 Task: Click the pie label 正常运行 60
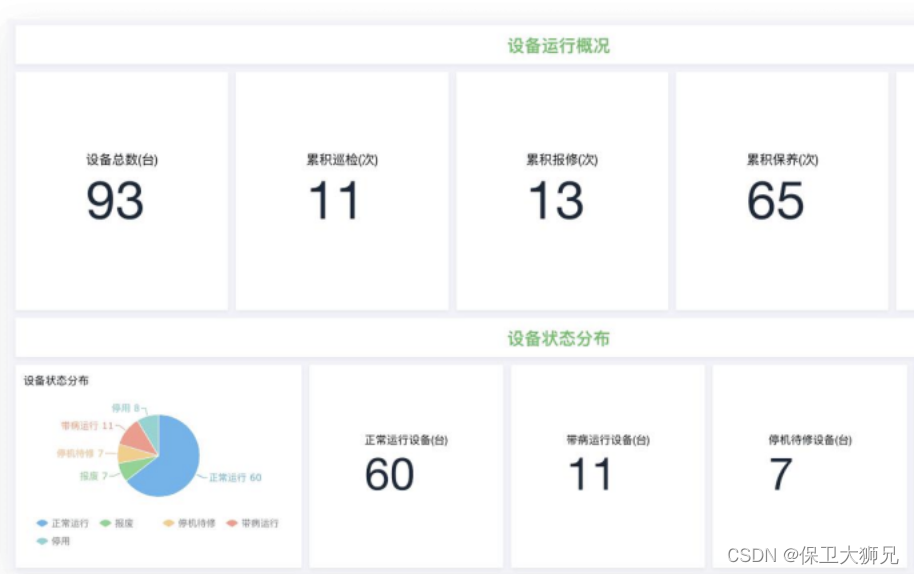[x=235, y=477]
